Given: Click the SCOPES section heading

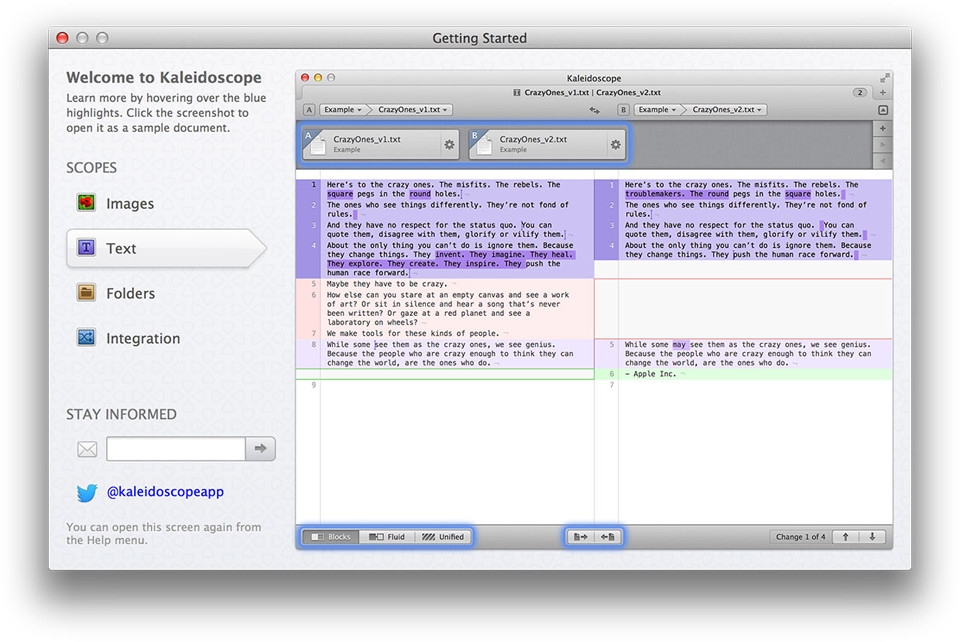Looking at the screenshot, I should coord(91,168).
